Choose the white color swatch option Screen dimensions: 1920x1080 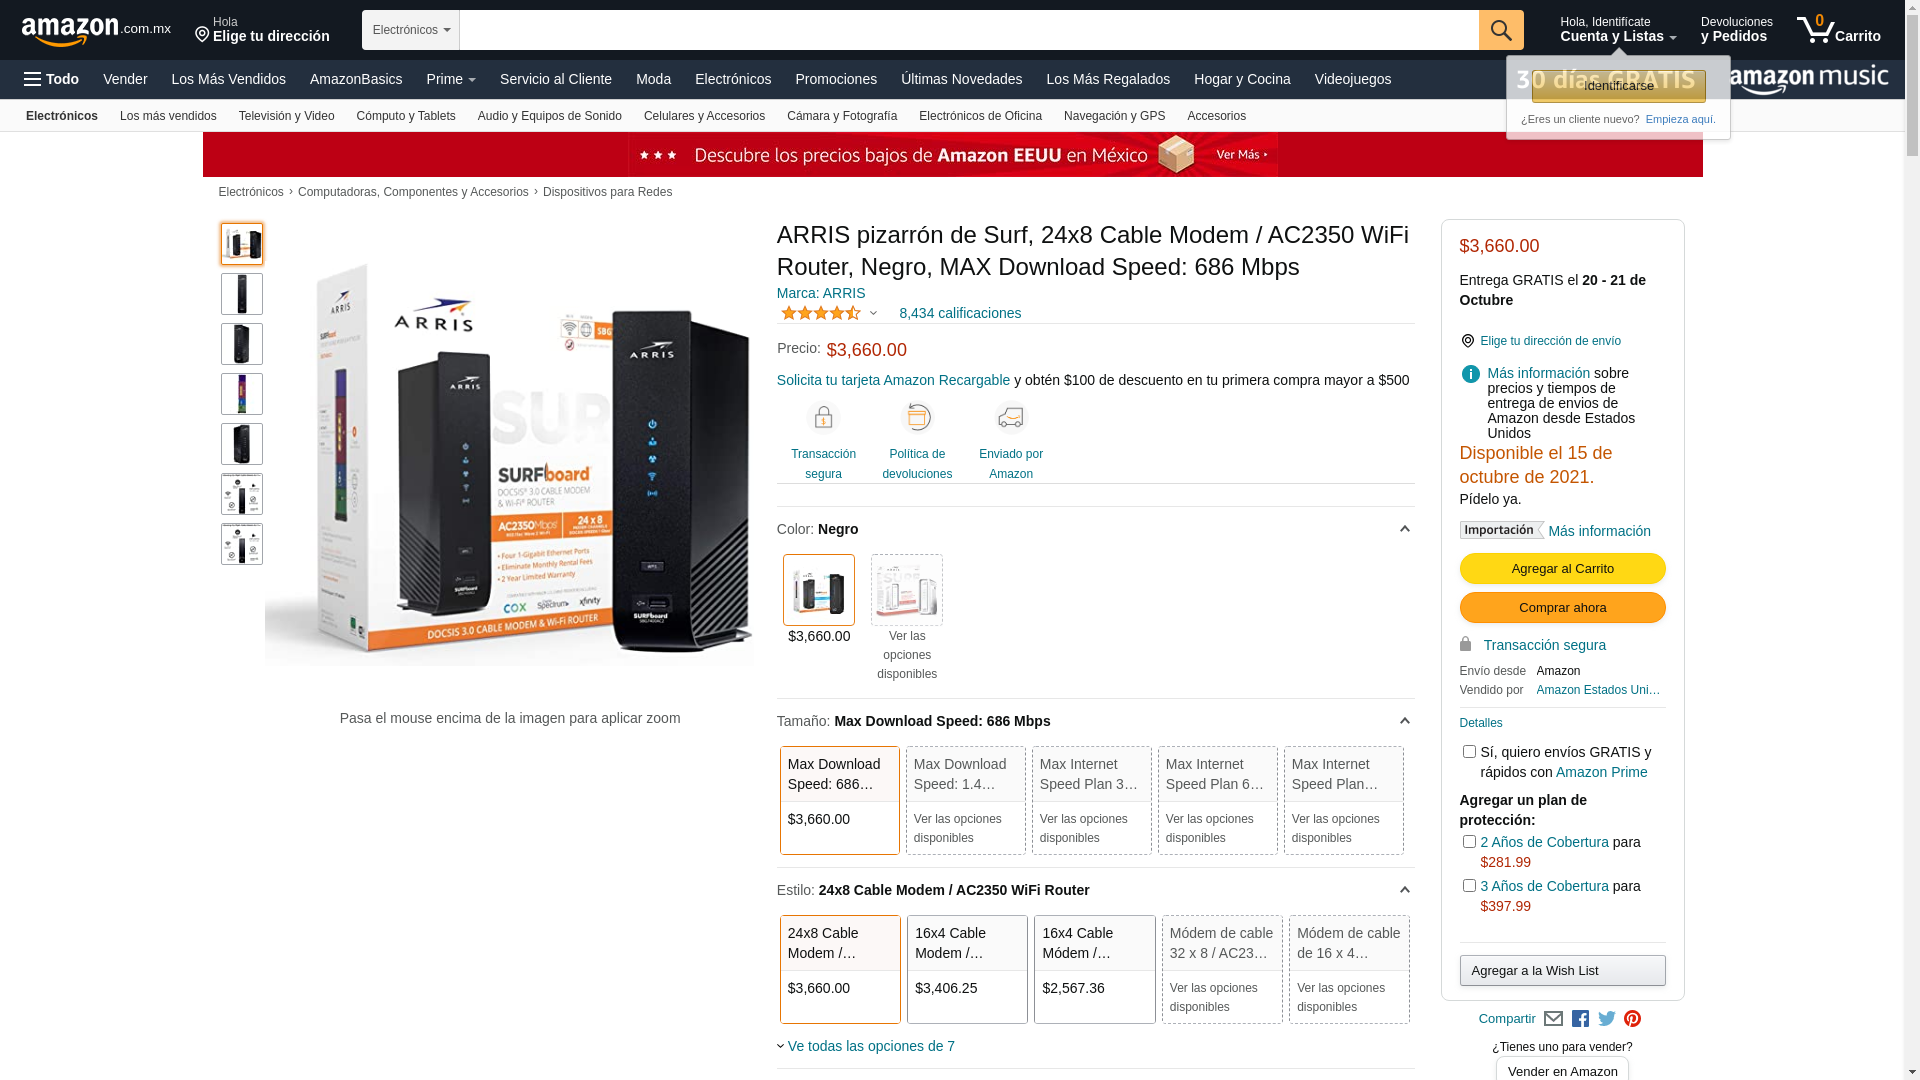906,590
